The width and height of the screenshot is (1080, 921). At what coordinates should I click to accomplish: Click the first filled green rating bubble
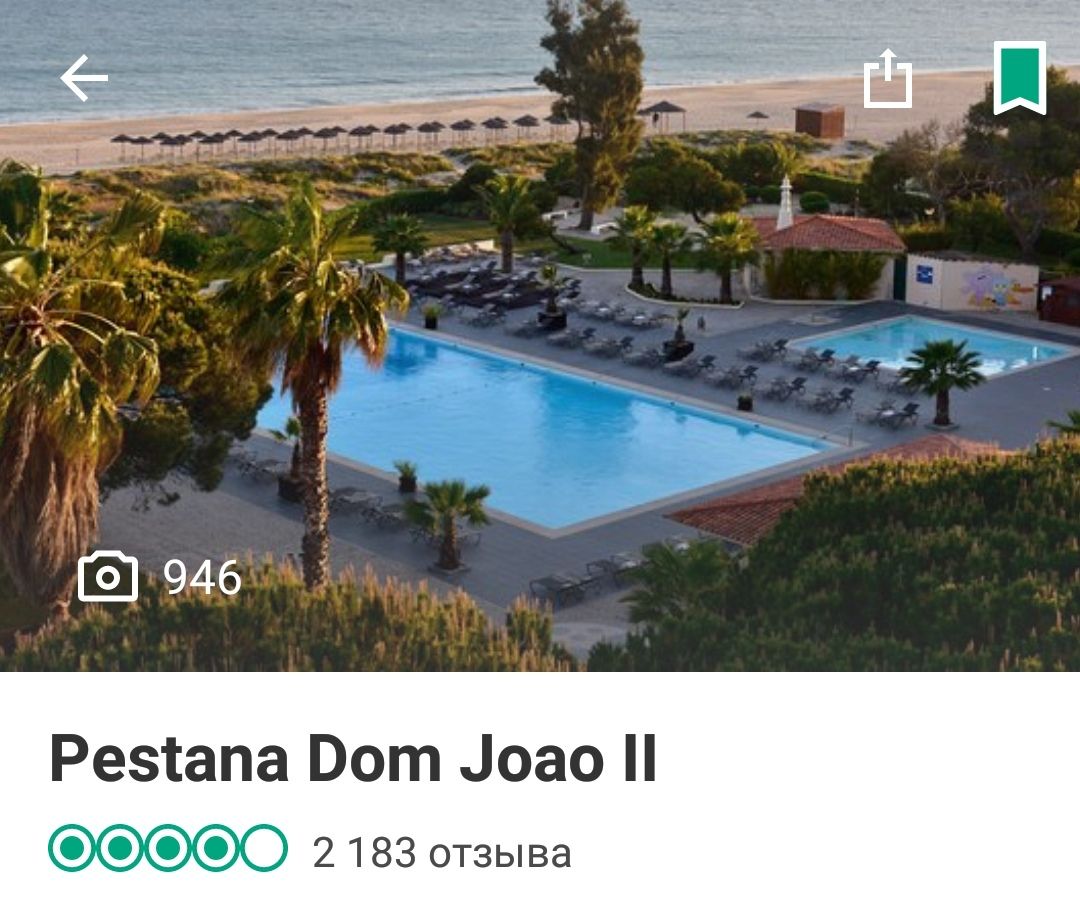coord(72,848)
